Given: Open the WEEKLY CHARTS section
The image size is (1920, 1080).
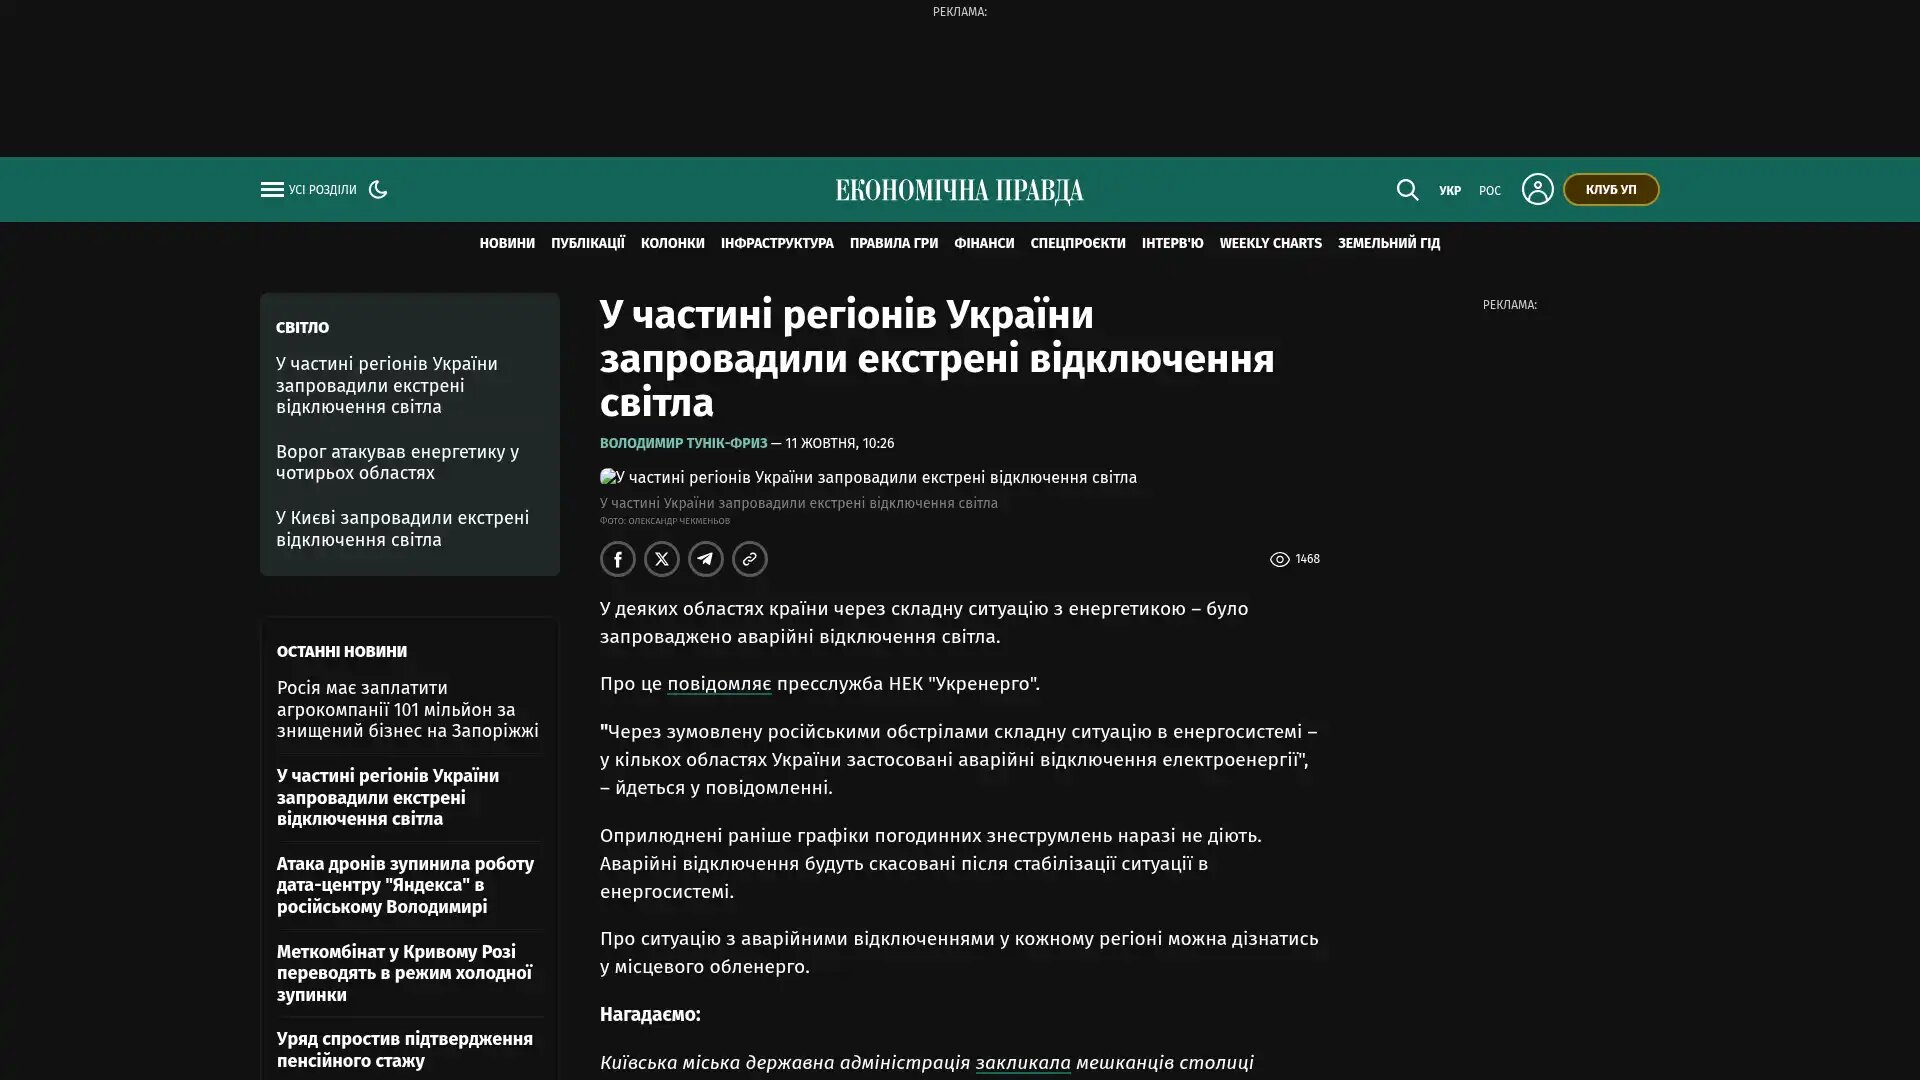Looking at the screenshot, I should point(1271,243).
